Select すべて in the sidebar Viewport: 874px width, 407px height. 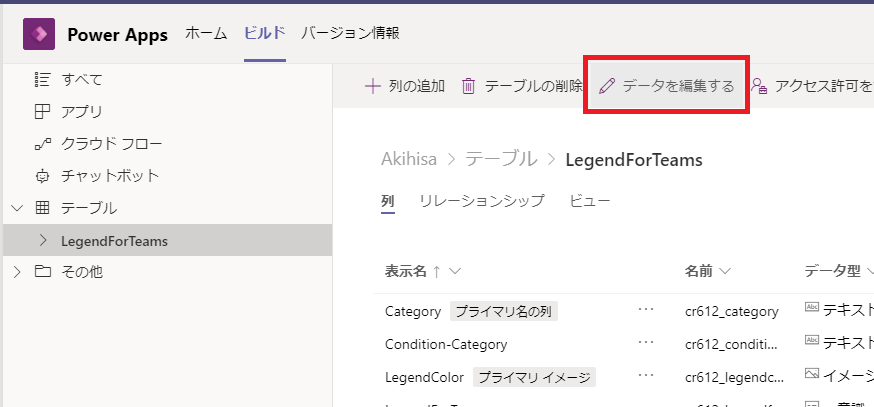click(82, 80)
